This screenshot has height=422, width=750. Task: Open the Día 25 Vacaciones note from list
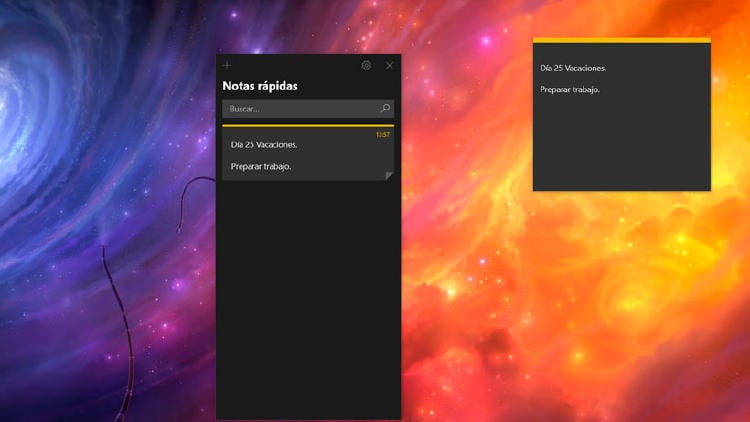[264, 145]
